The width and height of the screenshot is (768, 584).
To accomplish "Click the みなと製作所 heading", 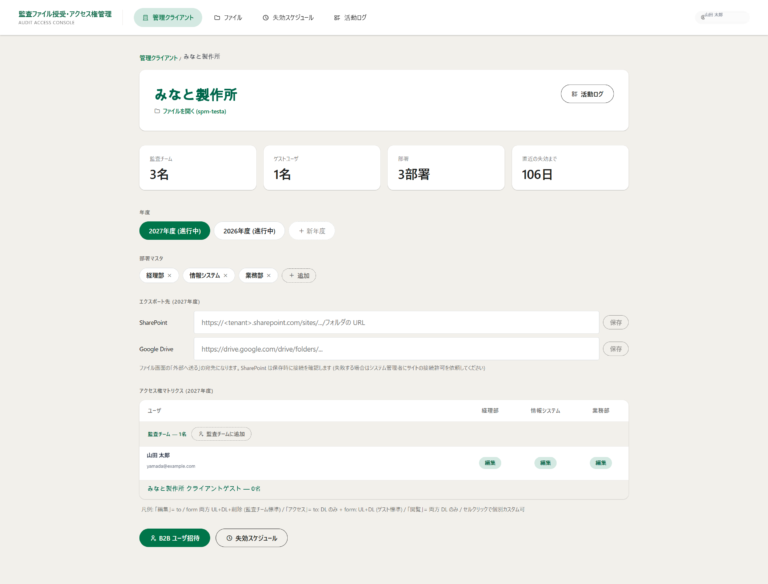I will coord(196,95).
